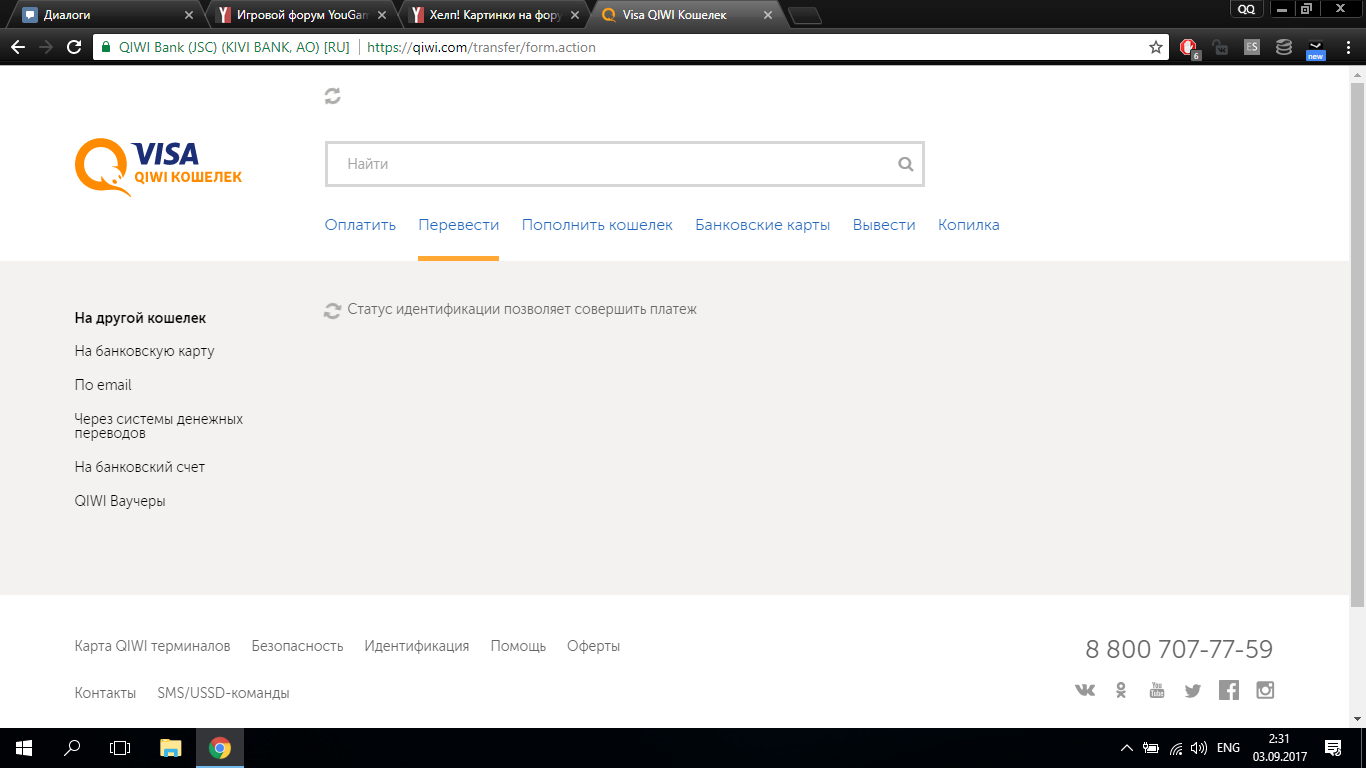The width and height of the screenshot is (1366, 768).
Task: Go to the Пополнить кошелек section
Action: pyautogui.click(x=597, y=225)
